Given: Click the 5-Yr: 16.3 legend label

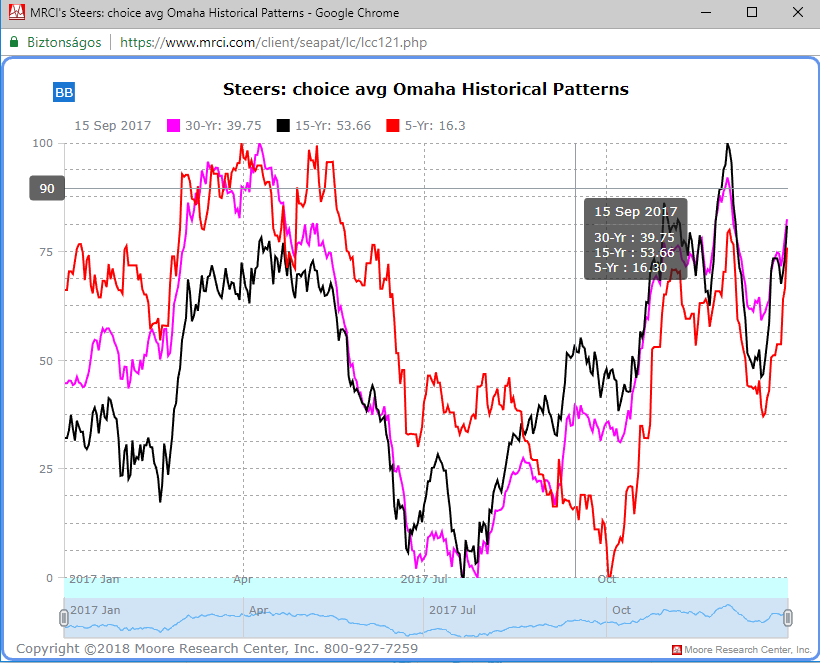Looking at the screenshot, I should (435, 125).
